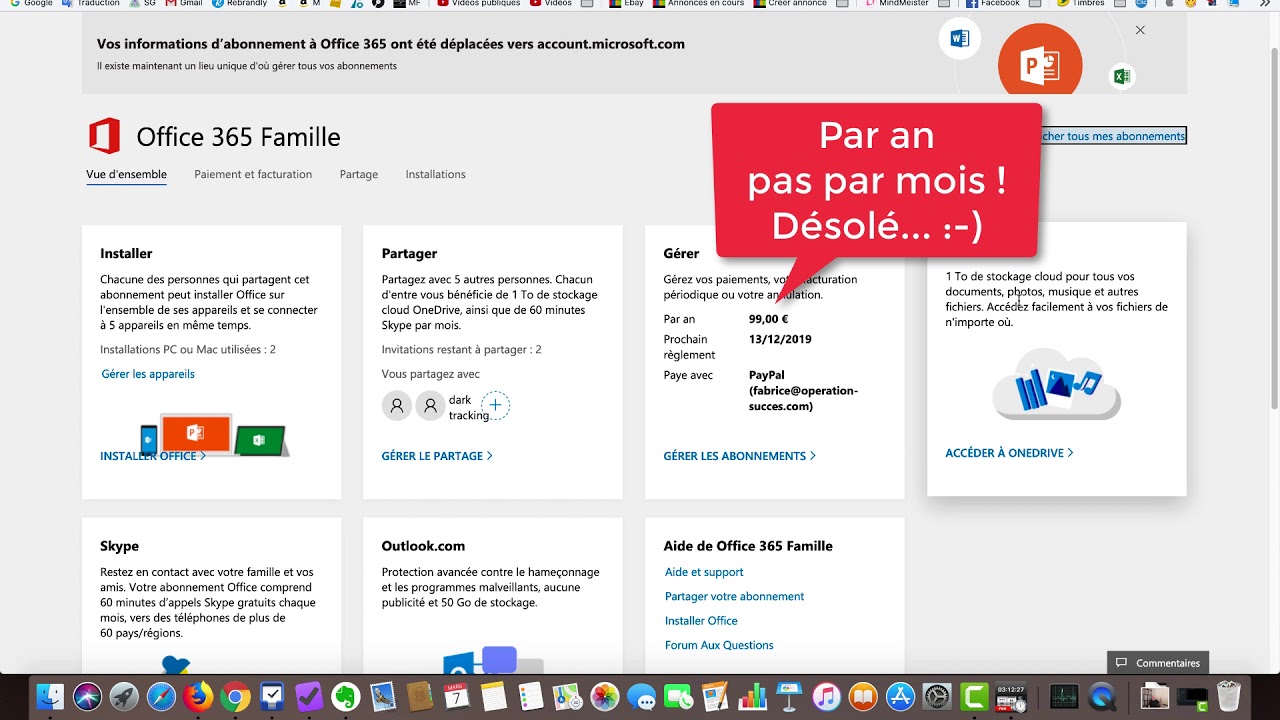Open Maps in the Dock

tap(567, 697)
